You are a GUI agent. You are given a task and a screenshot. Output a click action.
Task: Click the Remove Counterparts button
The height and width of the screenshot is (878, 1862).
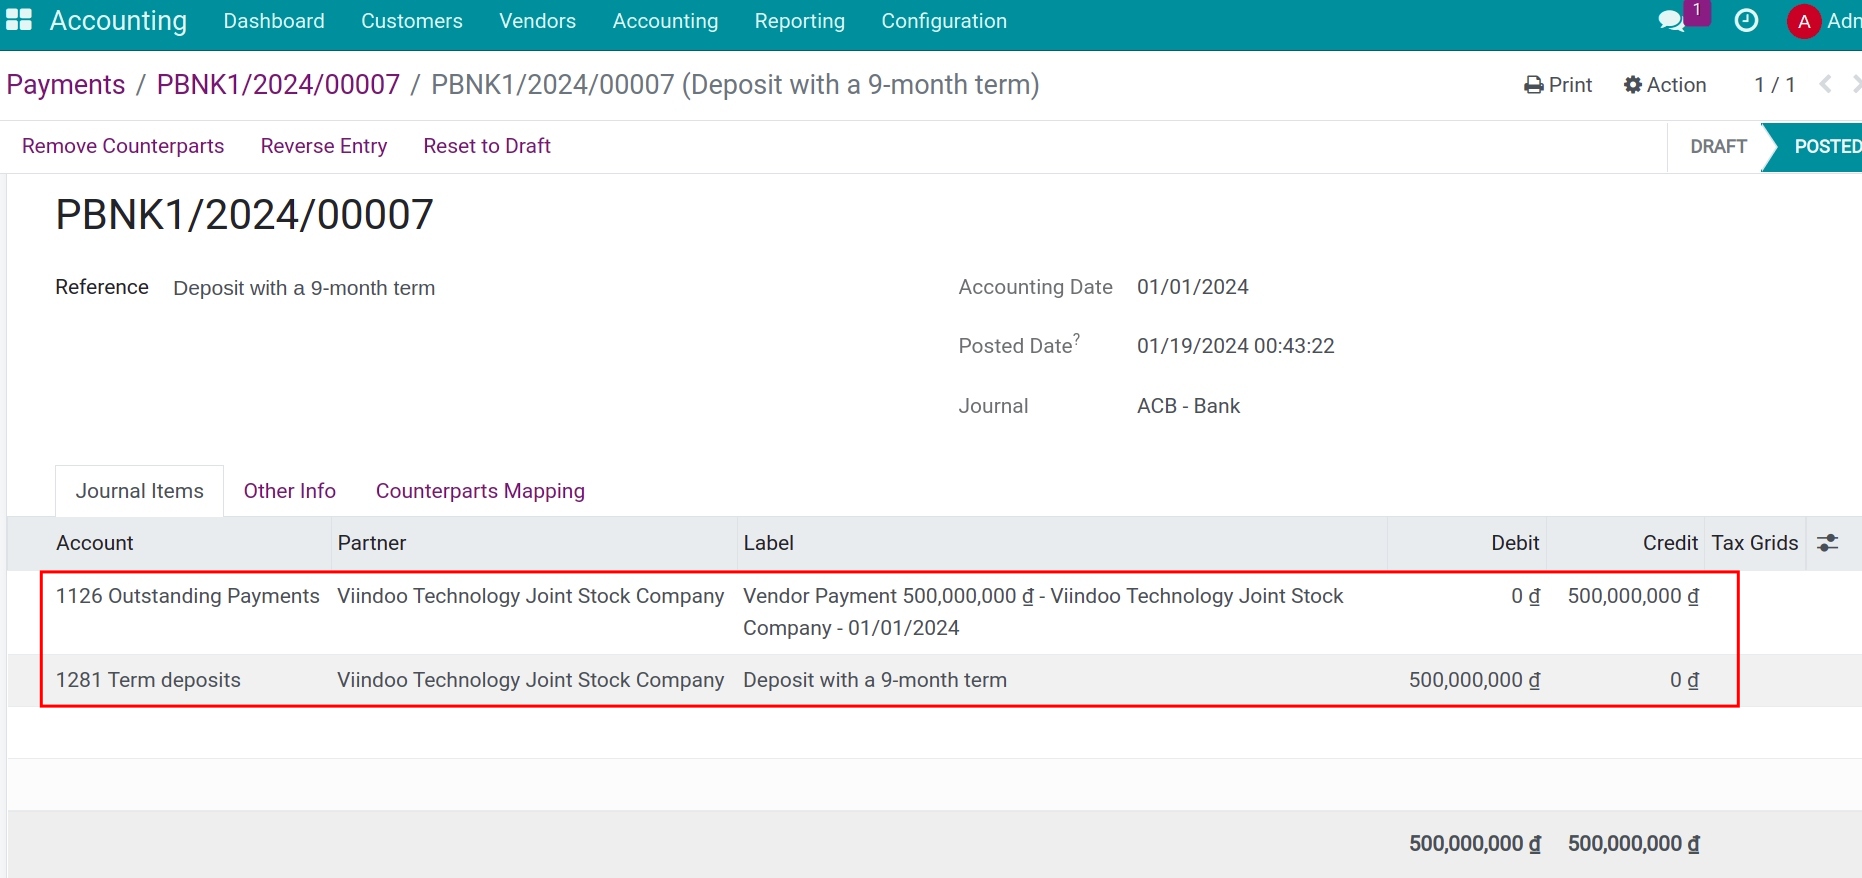pyautogui.click(x=123, y=146)
